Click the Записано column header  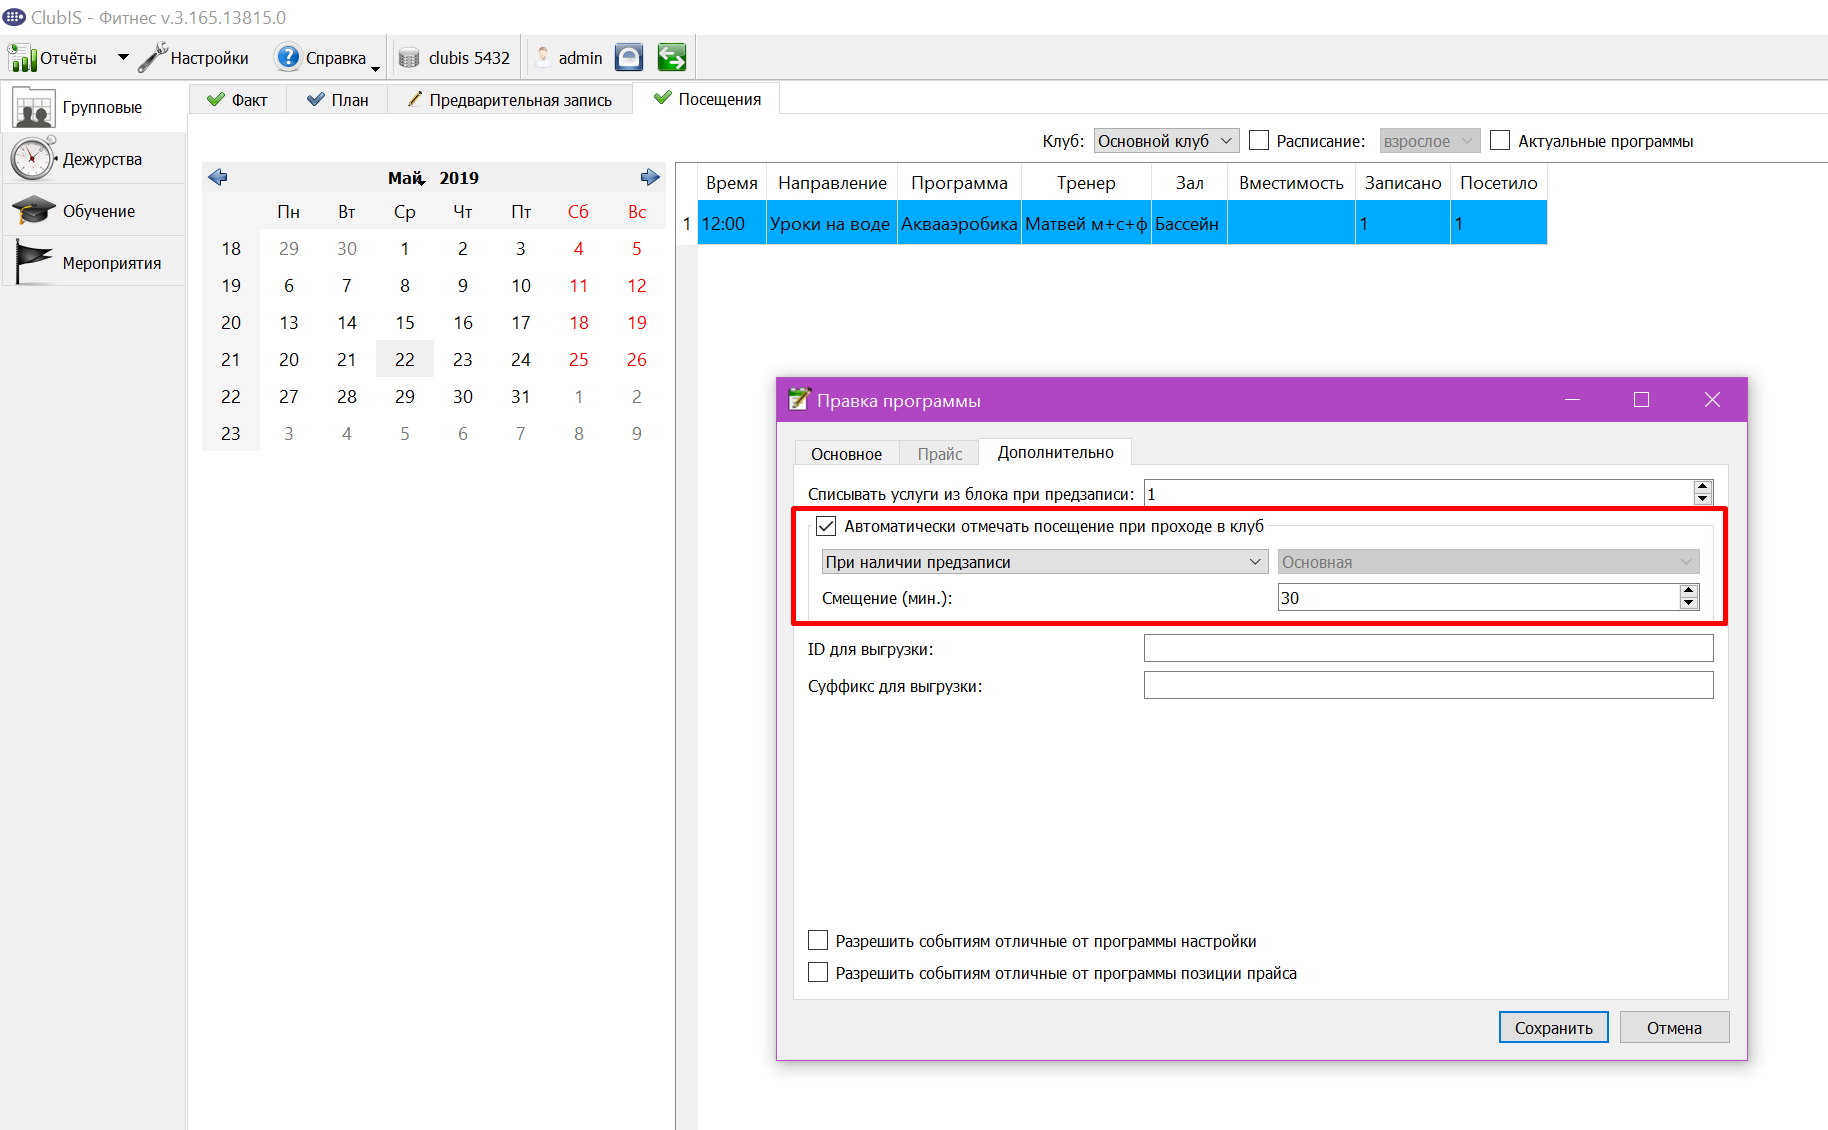(x=1403, y=183)
